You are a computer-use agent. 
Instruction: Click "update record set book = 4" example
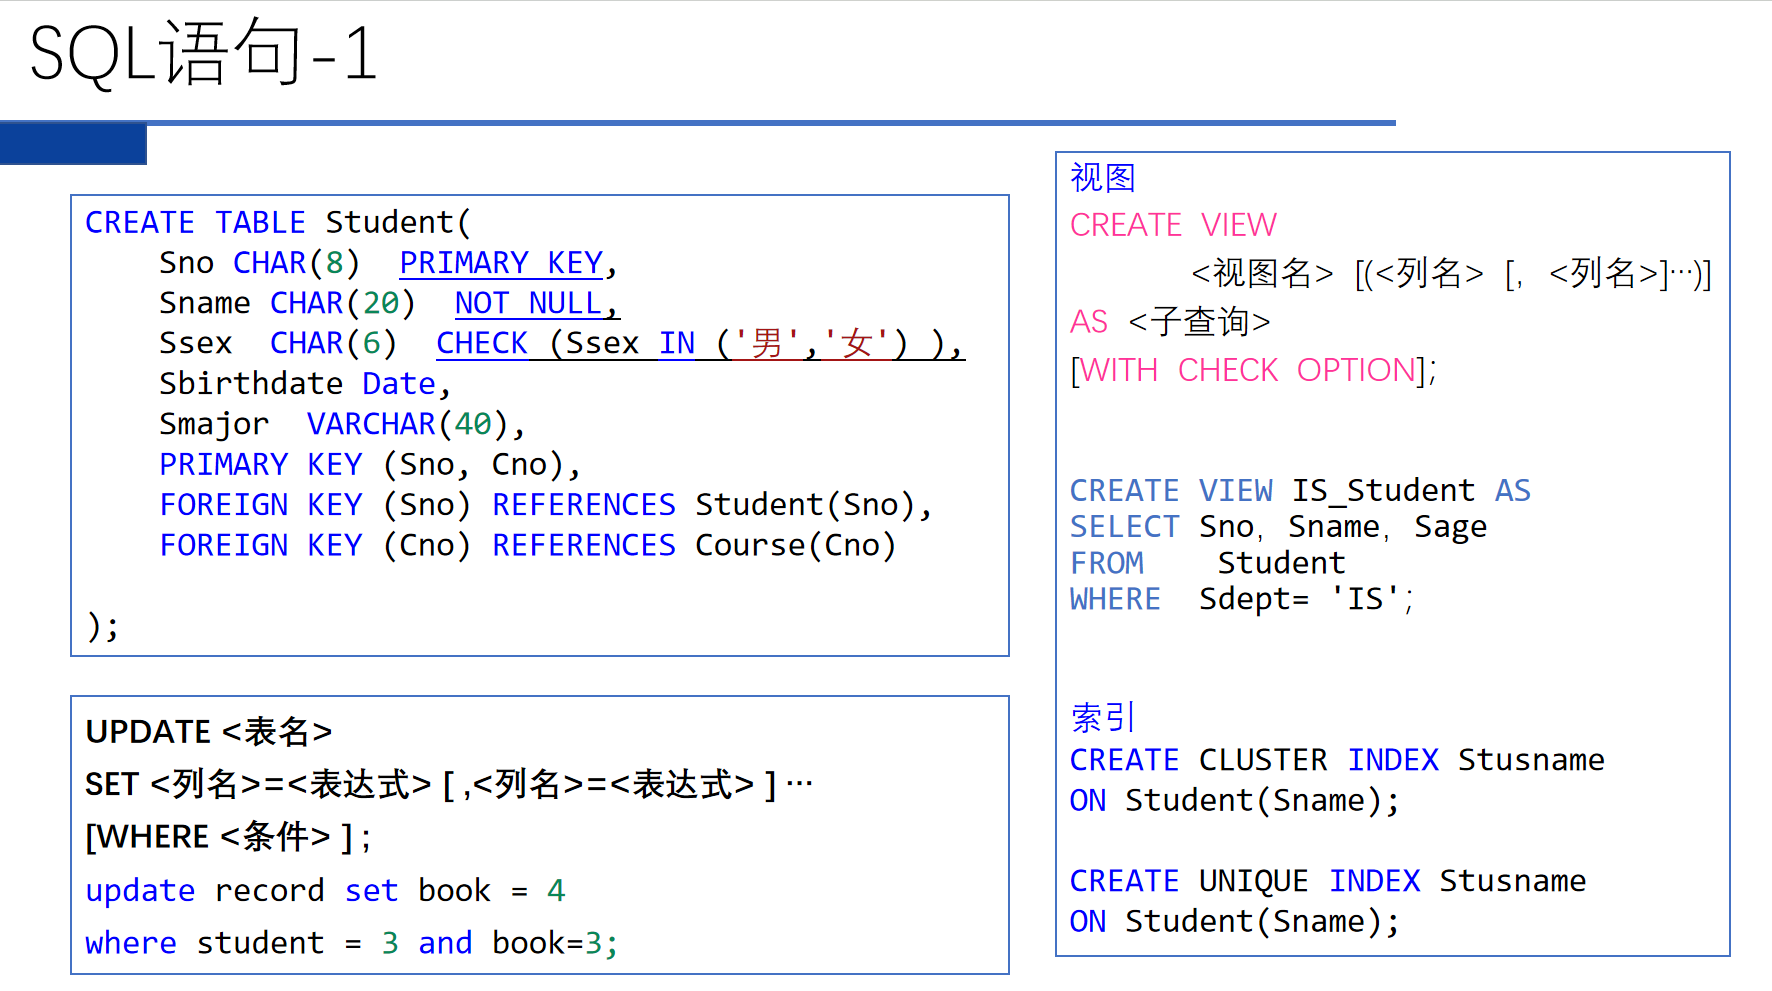[325, 890]
